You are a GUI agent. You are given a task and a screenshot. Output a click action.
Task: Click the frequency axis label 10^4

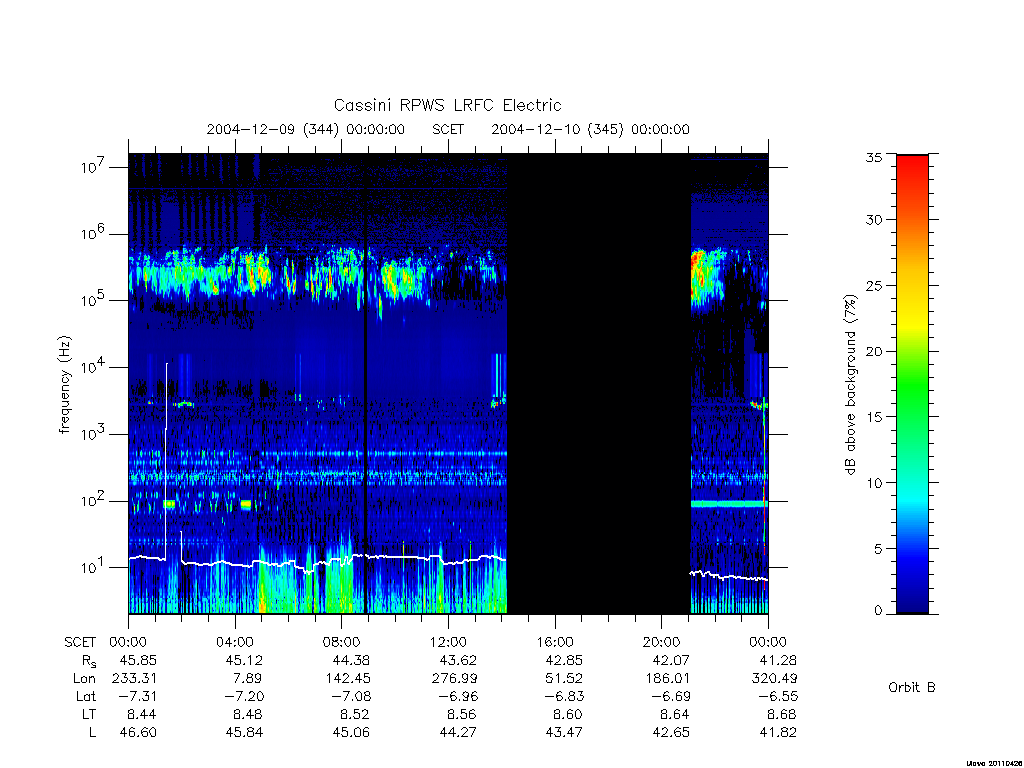click(93, 367)
